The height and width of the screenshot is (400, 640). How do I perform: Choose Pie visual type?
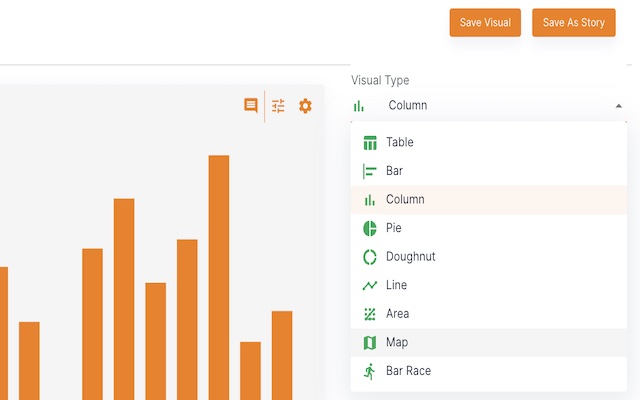pyautogui.click(x=489, y=228)
